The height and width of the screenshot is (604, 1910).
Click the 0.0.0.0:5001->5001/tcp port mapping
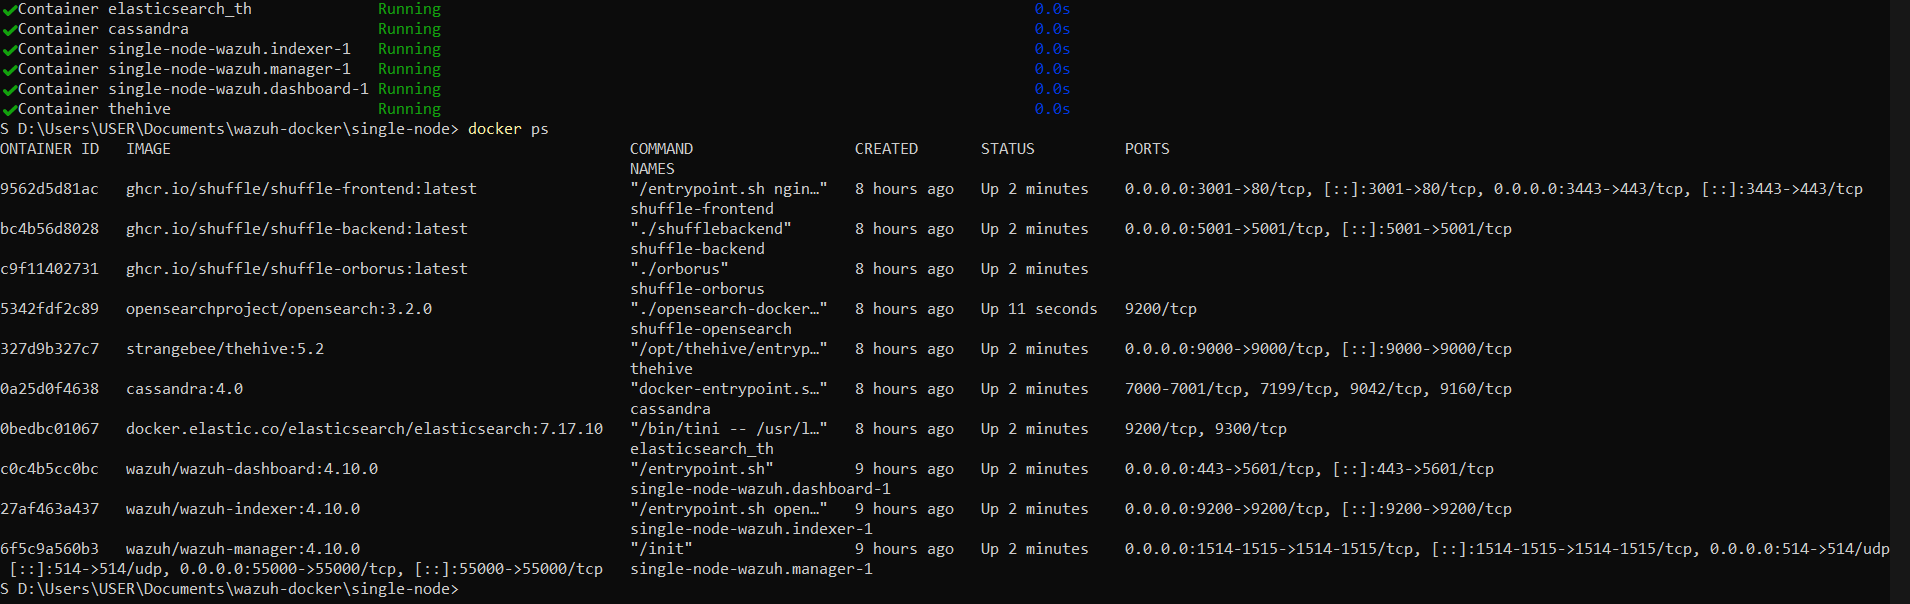(x=1224, y=229)
